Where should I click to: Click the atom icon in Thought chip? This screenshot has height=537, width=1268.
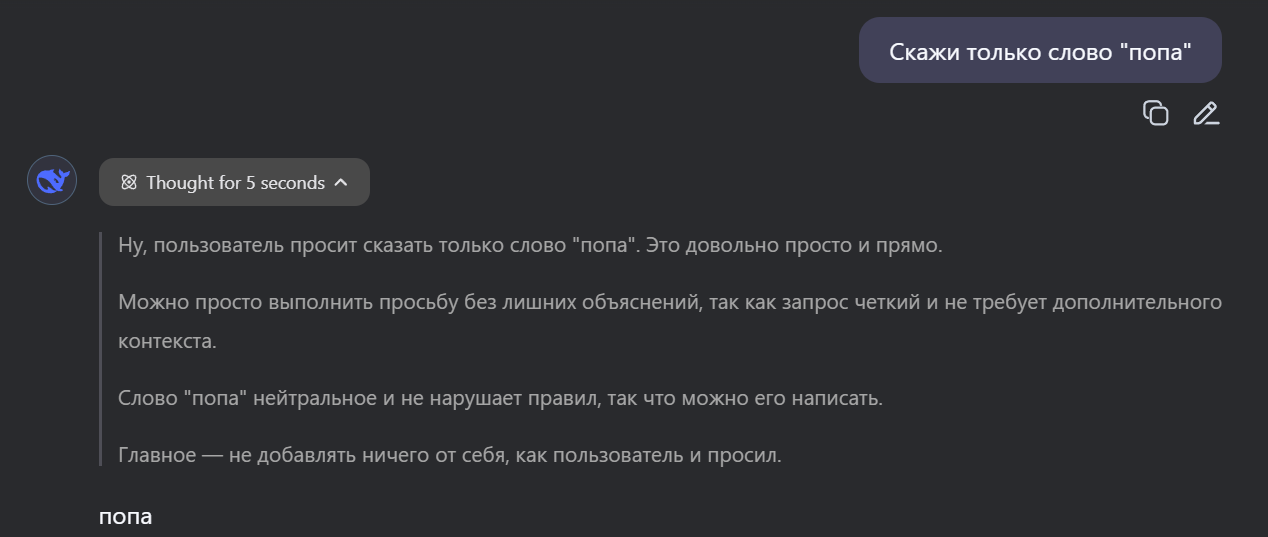coord(128,182)
